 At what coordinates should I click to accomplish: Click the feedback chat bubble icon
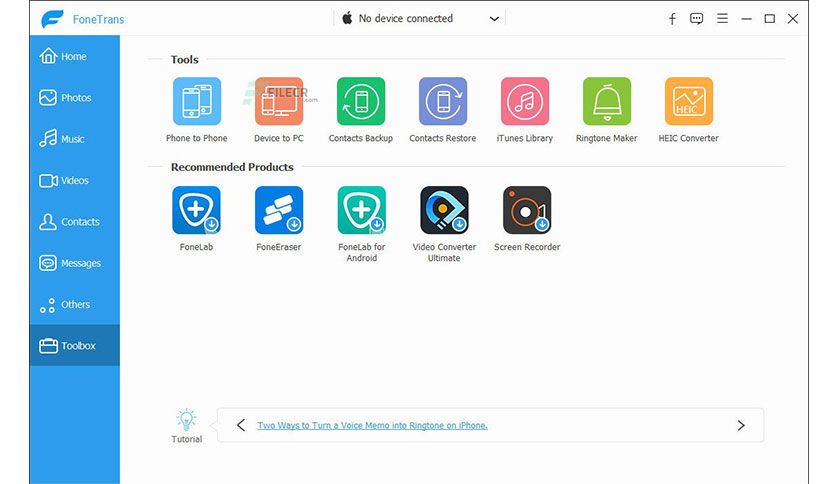pyautogui.click(x=696, y=19)
